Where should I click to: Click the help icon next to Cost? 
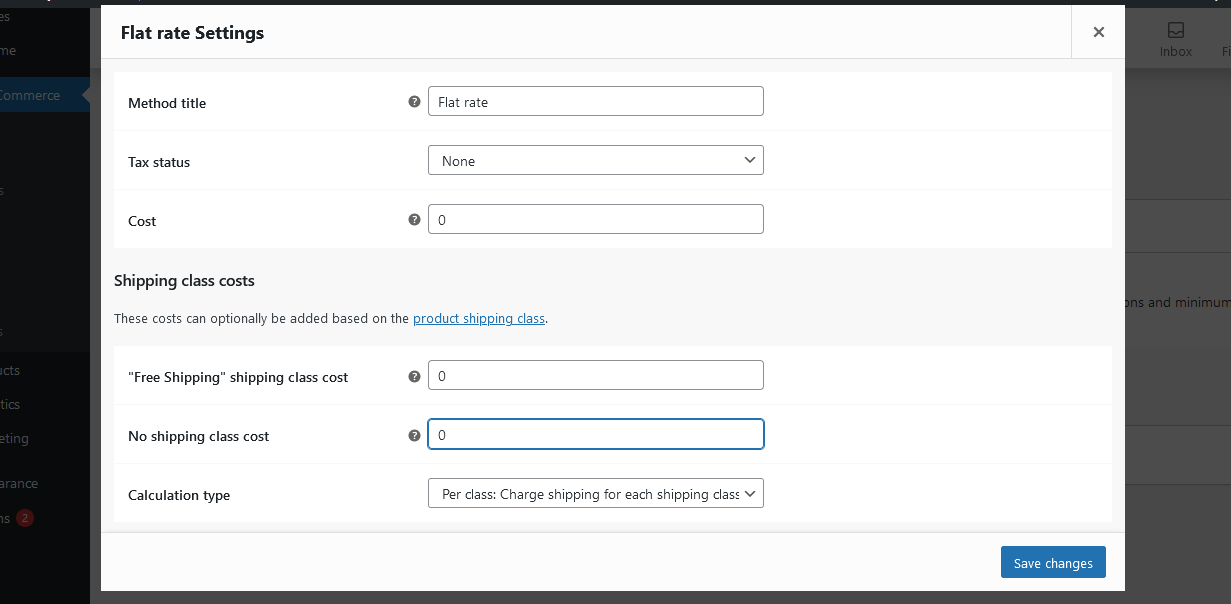(x=414, y=220)
